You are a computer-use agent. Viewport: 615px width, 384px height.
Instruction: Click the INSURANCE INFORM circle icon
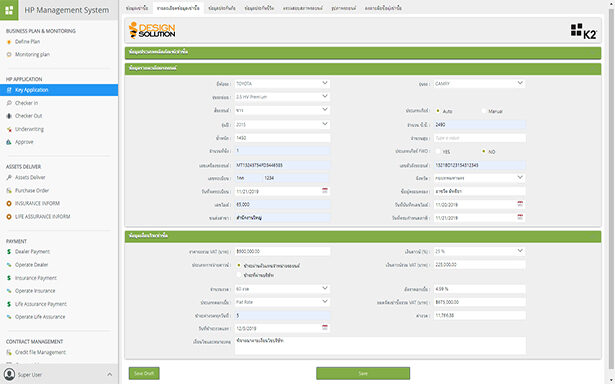pos(9,204)
